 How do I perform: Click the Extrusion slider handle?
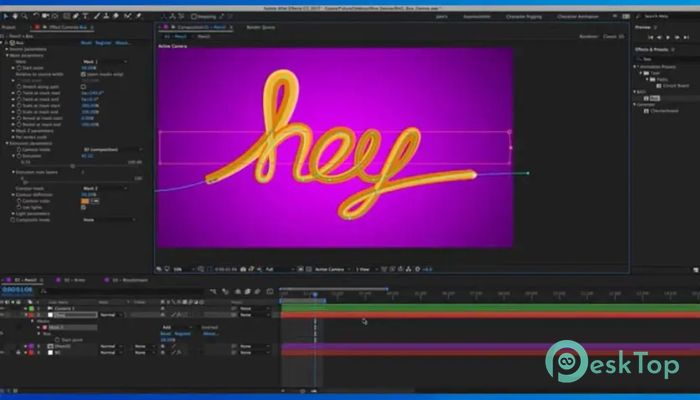click(x=73, y=166)
